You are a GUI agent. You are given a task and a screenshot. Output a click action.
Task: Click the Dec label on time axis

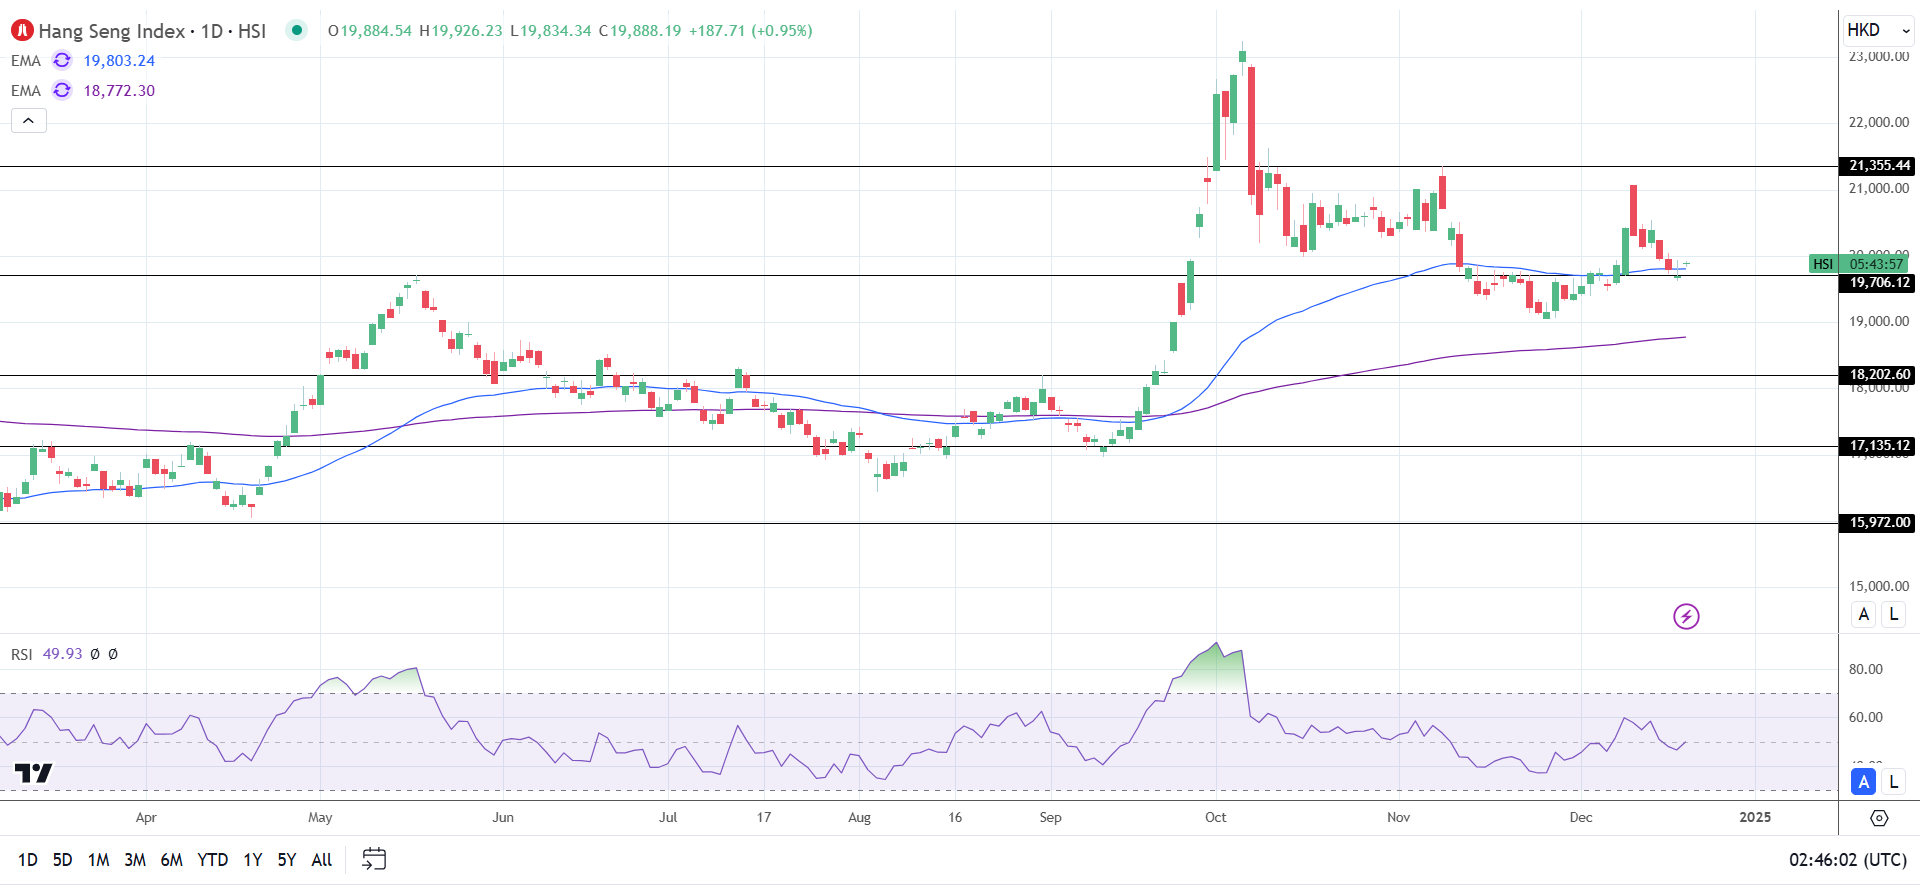(1581, 817)
